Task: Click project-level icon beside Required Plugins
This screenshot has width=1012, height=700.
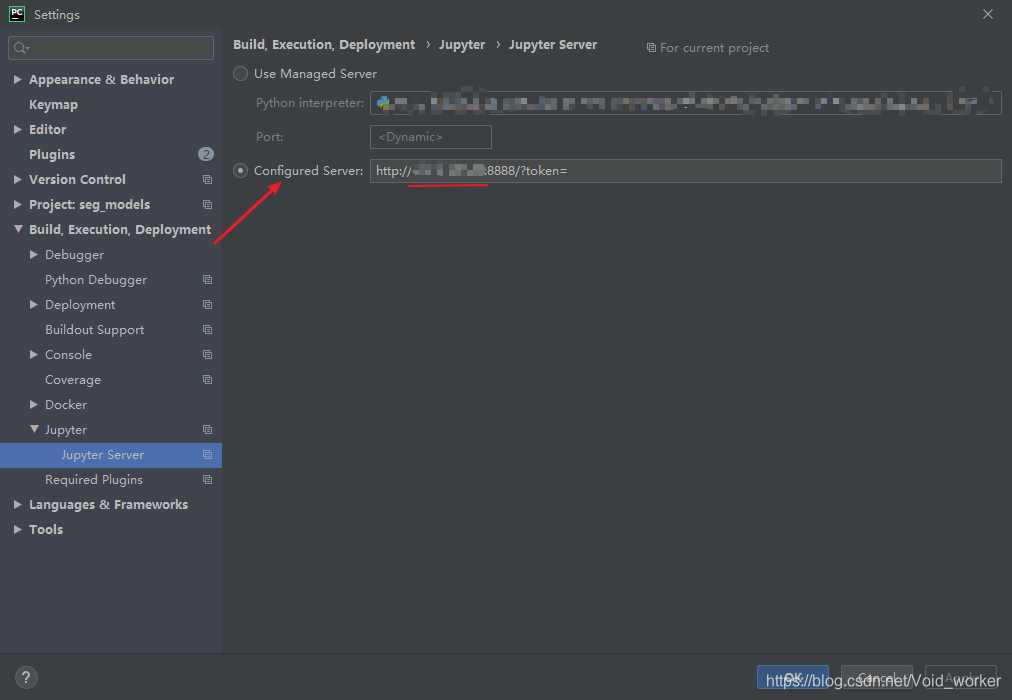Action: click(x=207, y=479)
